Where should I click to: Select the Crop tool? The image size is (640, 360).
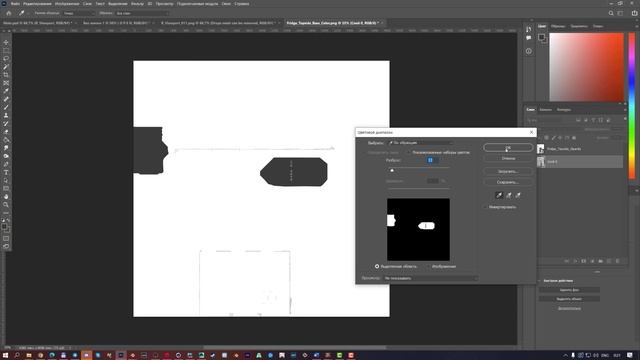[x=6, y=75]
